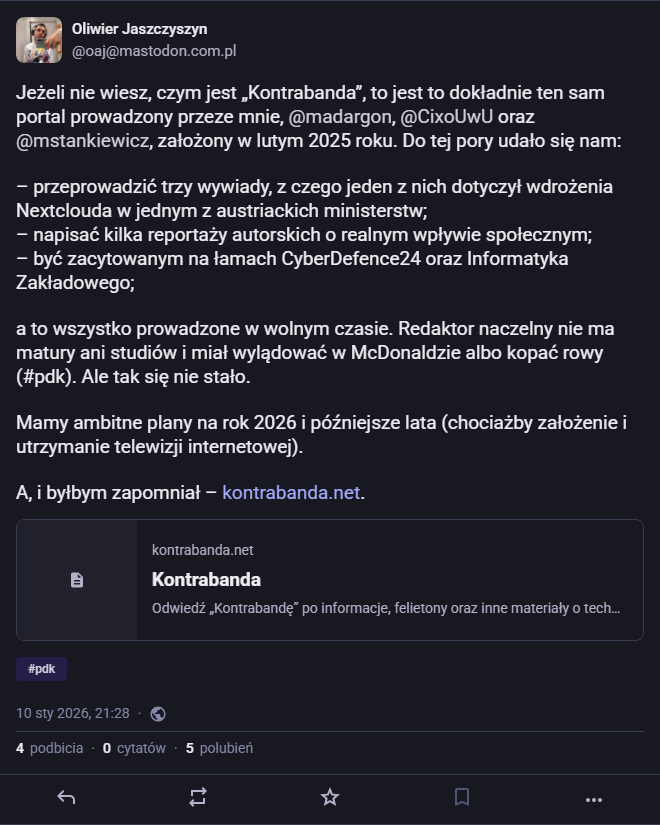The height and width of the screenshot is (825, 660).
Task: View the 4 podbicia boosts list
Action: click(x=49, y=748)
